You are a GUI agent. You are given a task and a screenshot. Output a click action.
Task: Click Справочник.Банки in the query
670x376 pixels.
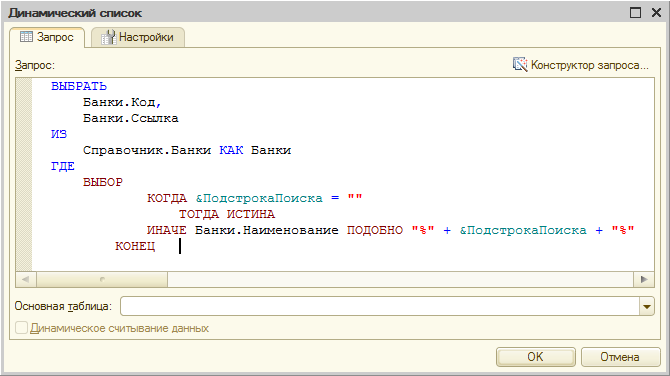[147, 150]
